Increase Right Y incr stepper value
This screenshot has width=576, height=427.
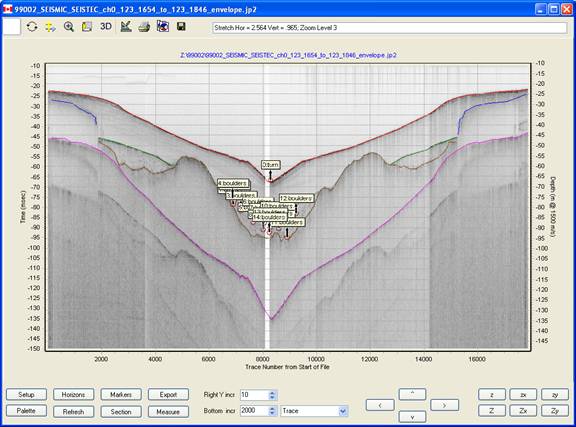coord(272,392)
